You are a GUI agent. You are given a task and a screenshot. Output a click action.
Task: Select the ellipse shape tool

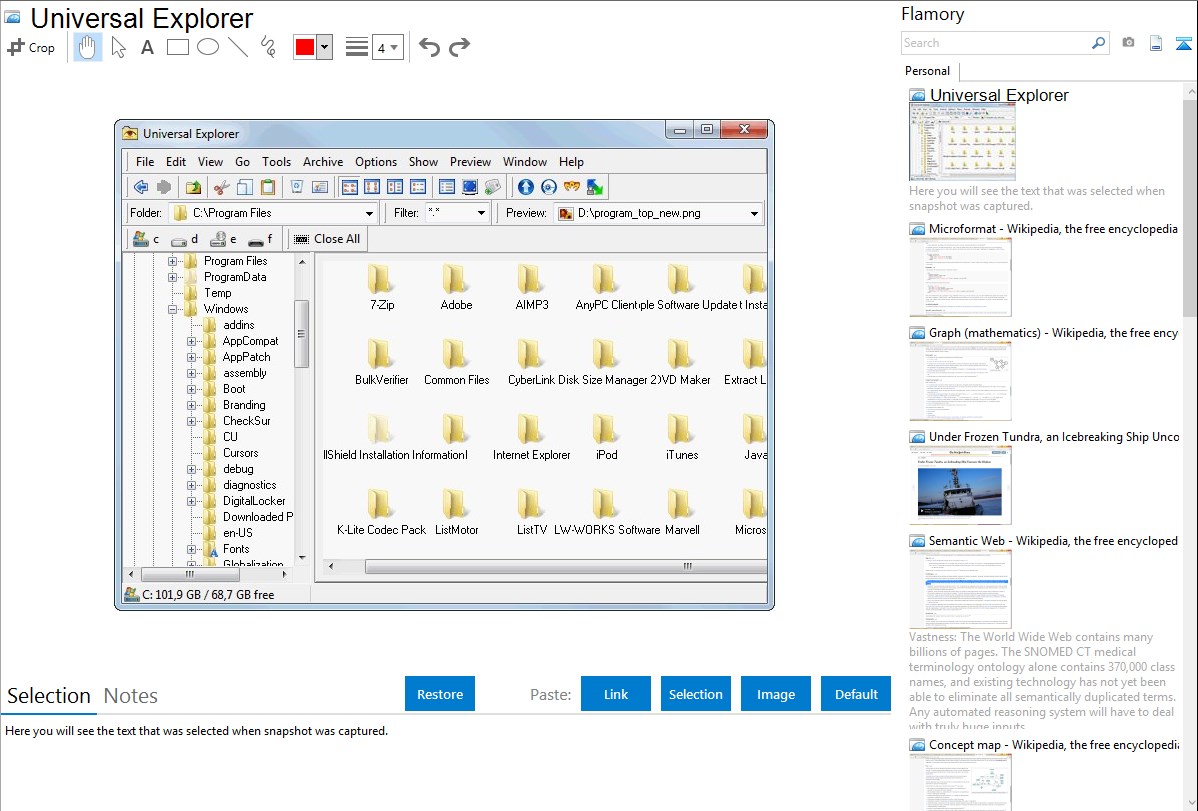point(207,47)
